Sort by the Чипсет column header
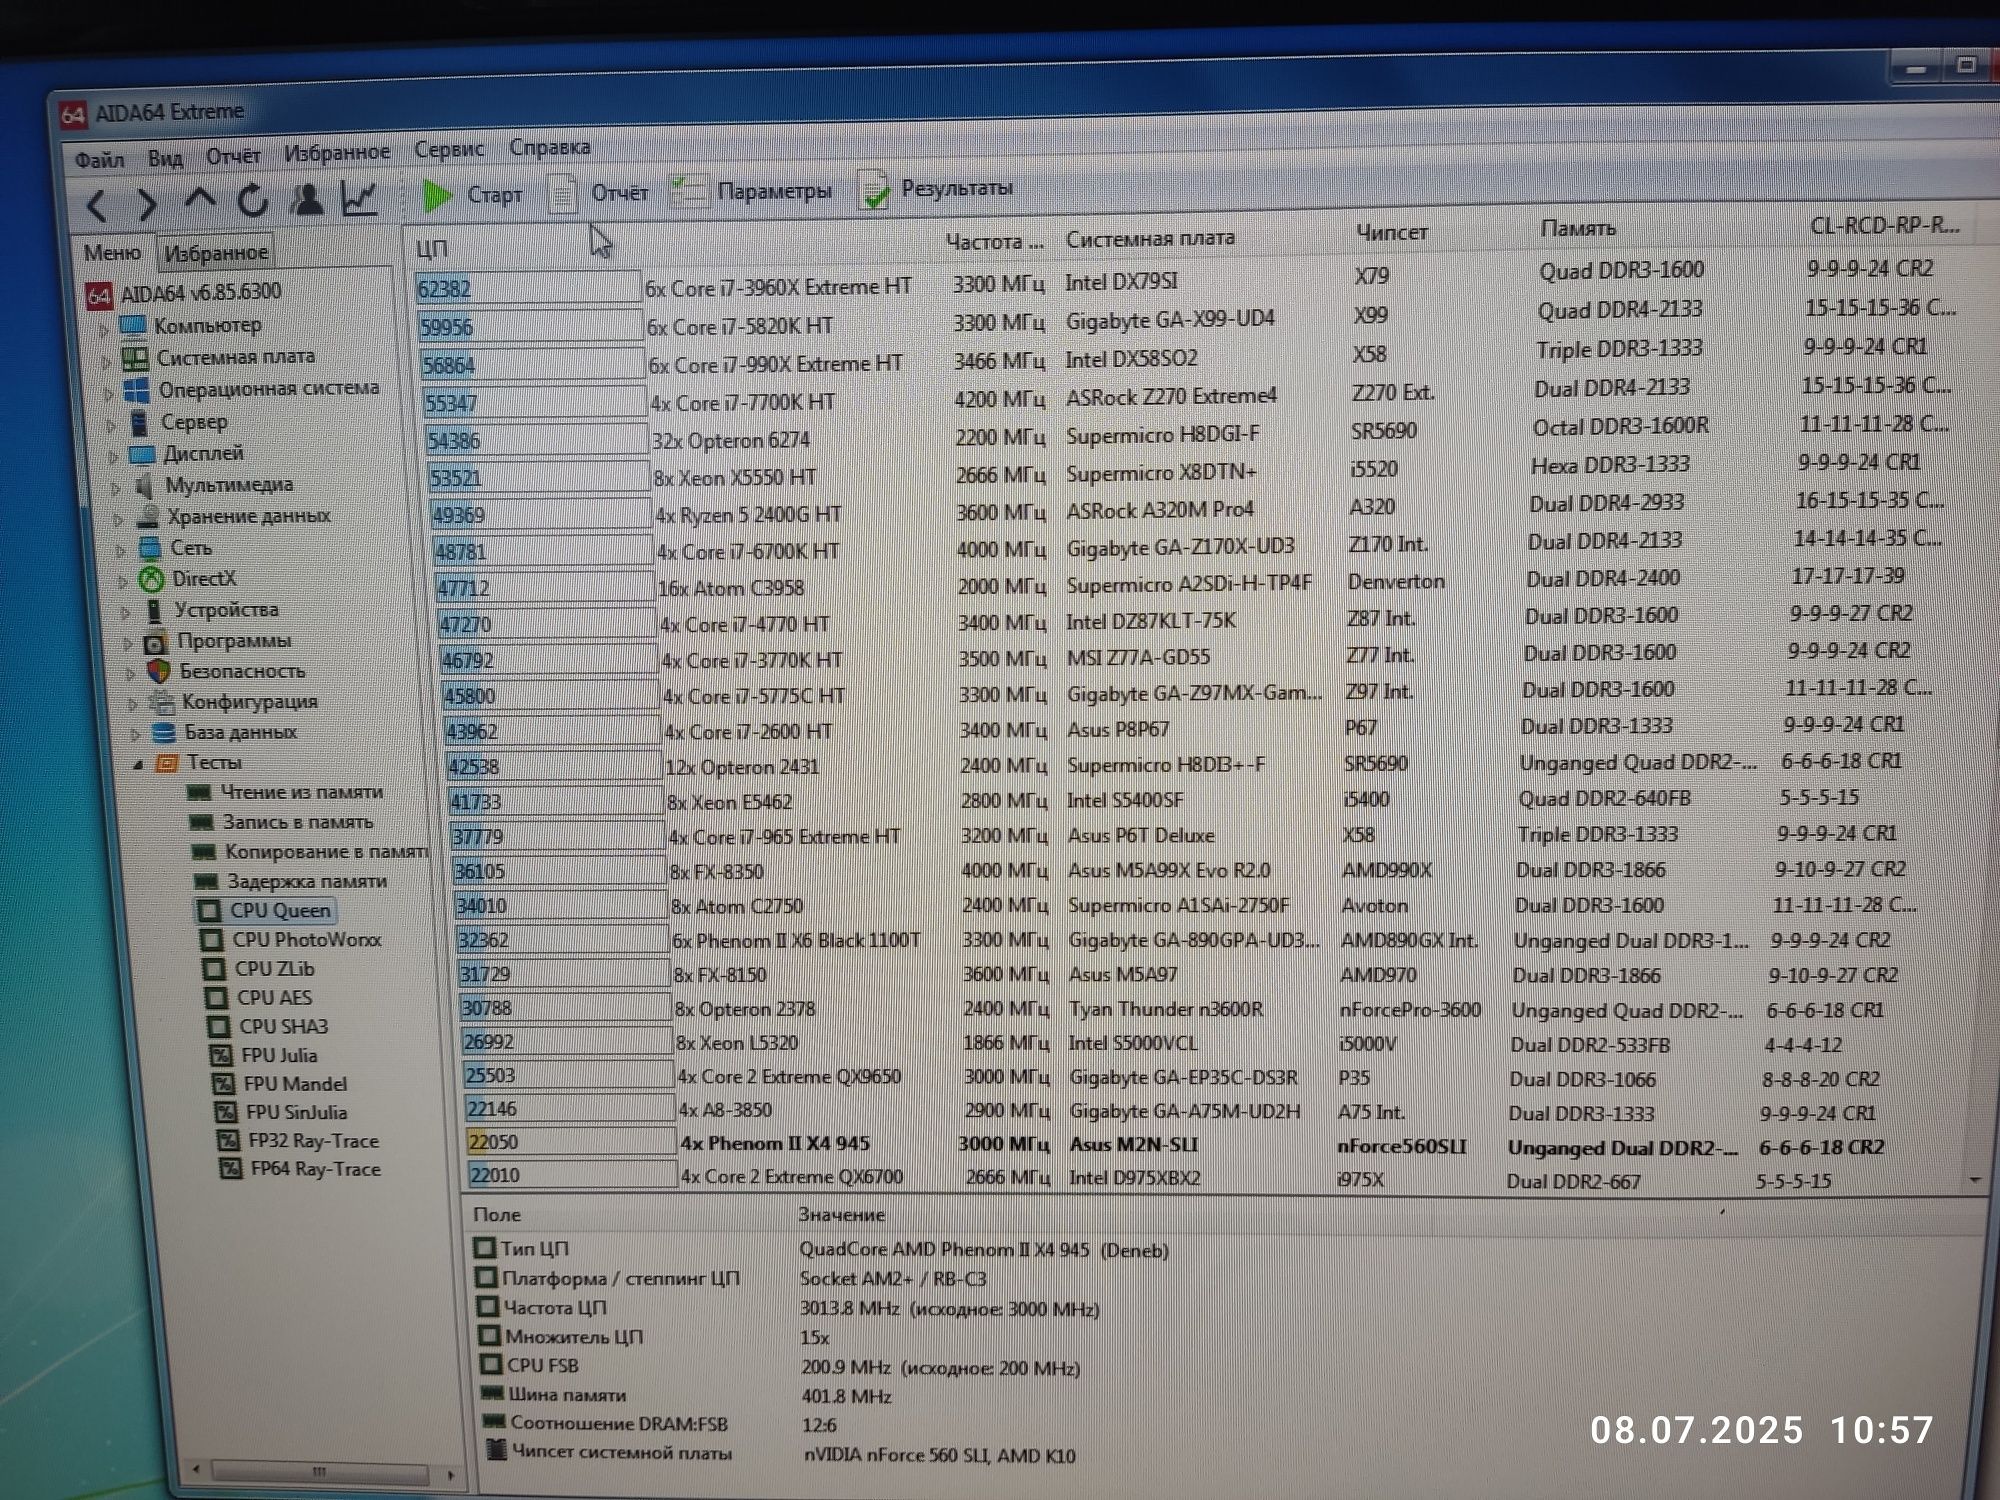This screenshot has width=2000, height=1500. (1392, 233)
